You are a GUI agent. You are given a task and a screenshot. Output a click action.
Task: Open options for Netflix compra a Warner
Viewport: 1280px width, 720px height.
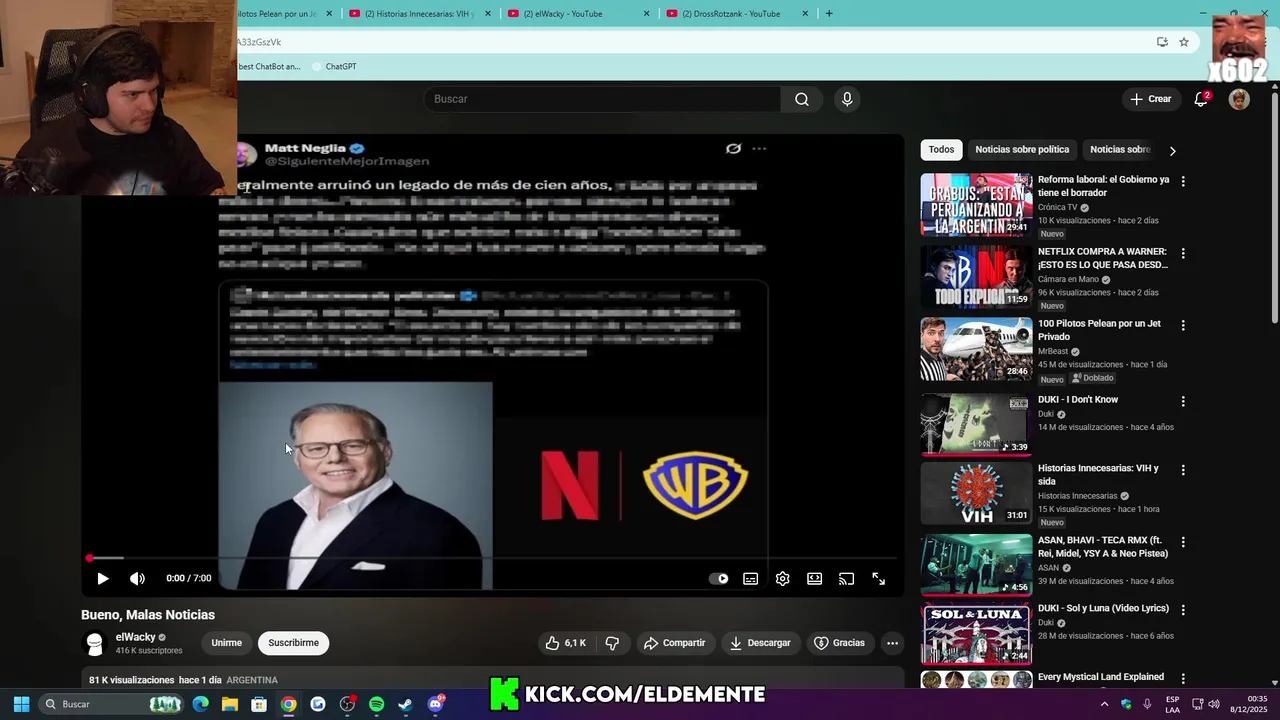(1183, 254)
